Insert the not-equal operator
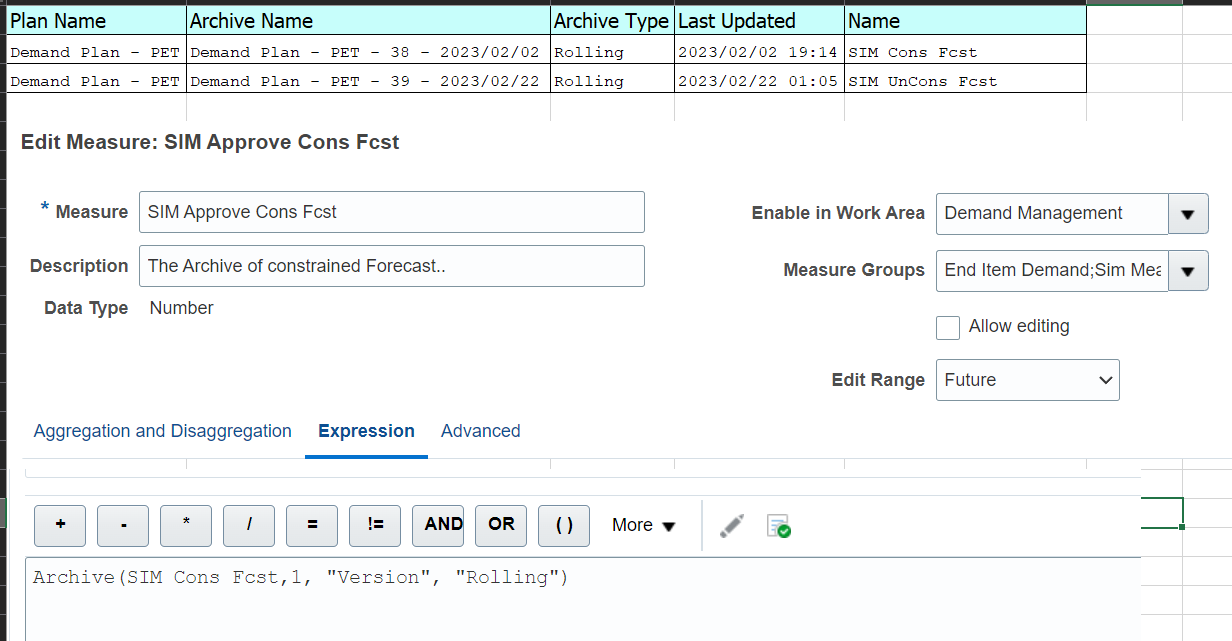The height and width of the screenshot is (641, 1232). [374, 525]
